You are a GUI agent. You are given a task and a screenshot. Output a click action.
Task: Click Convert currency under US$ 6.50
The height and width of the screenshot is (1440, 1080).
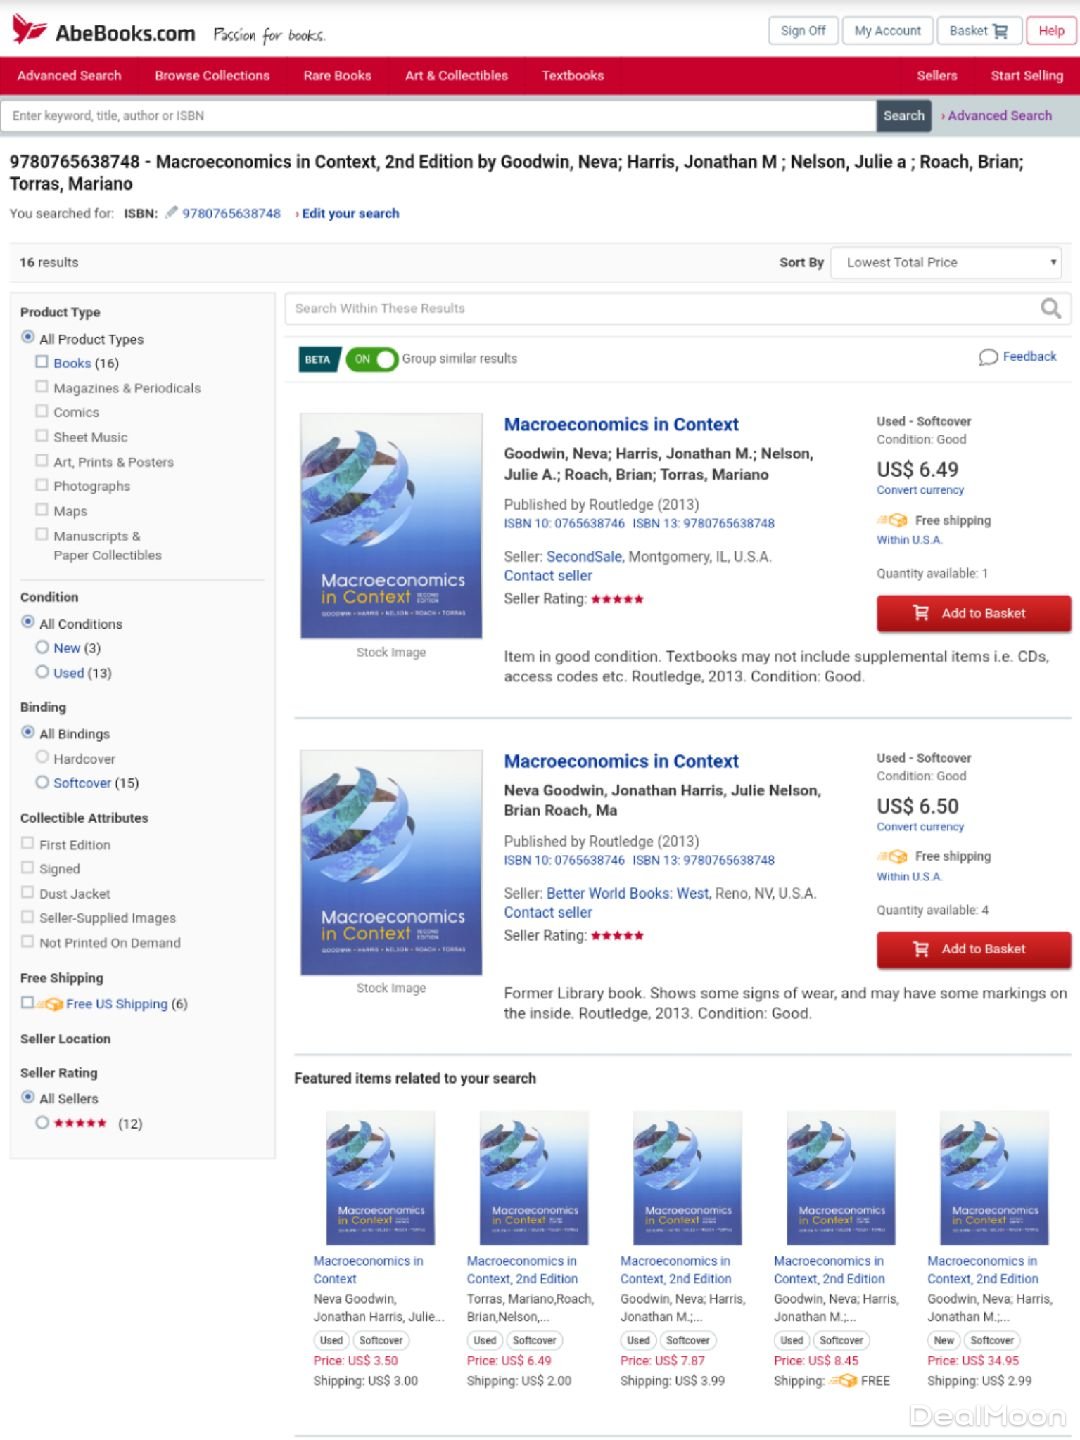coord(920,827)
